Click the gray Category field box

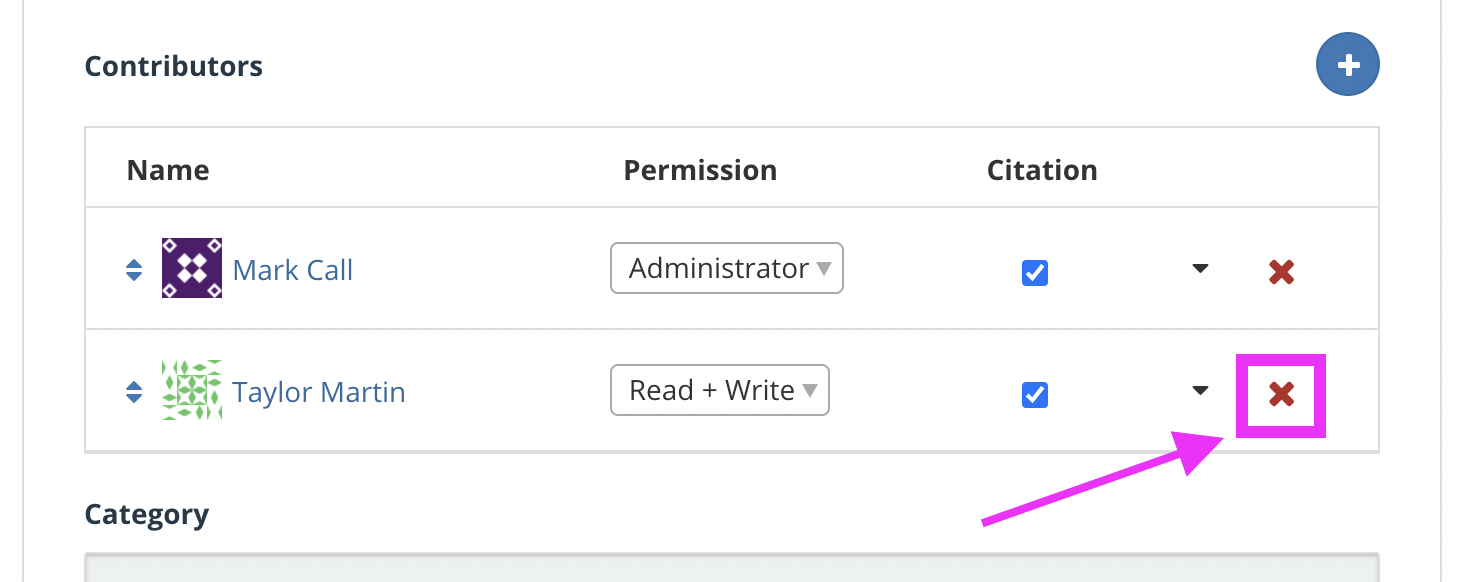click(732, 566)
